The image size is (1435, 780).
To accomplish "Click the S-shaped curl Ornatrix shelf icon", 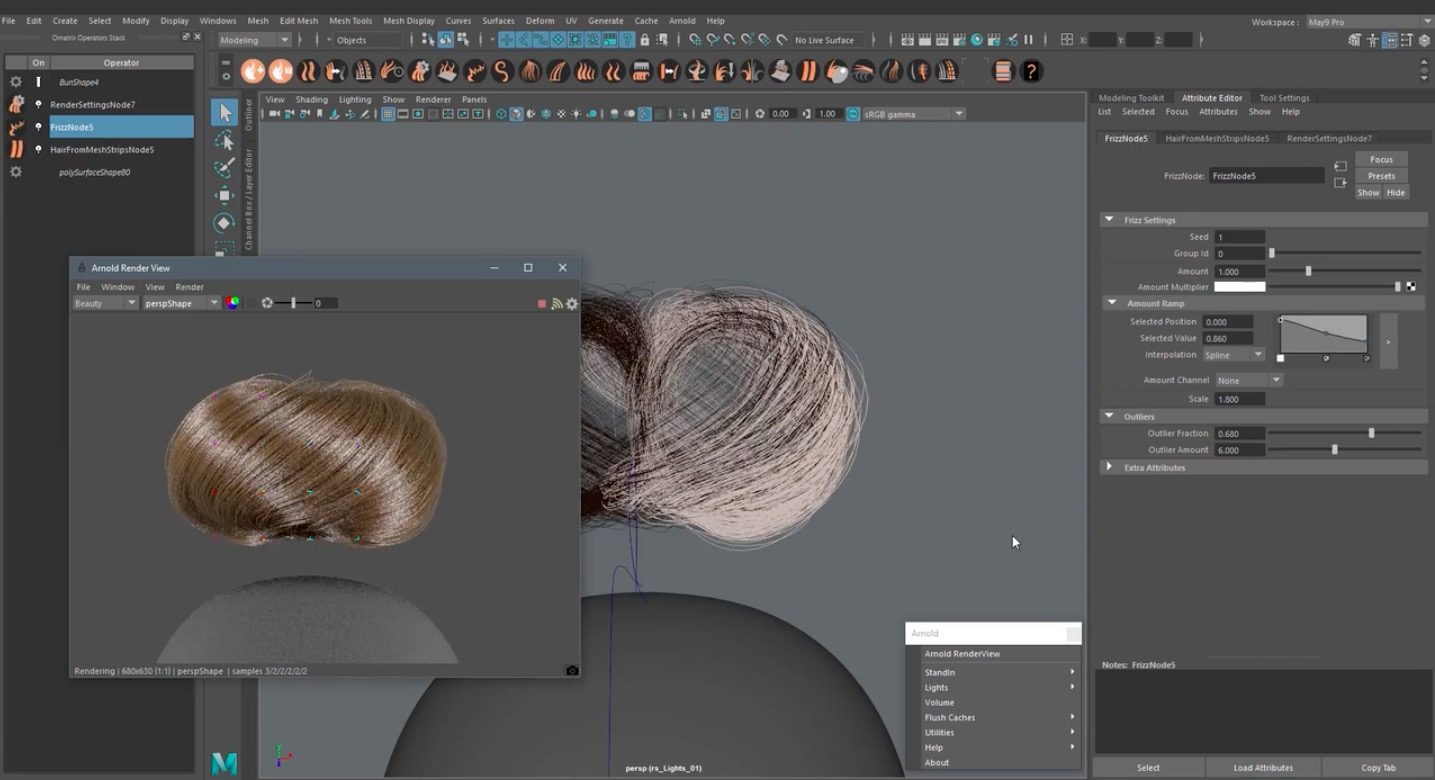I will coord(502,71).
